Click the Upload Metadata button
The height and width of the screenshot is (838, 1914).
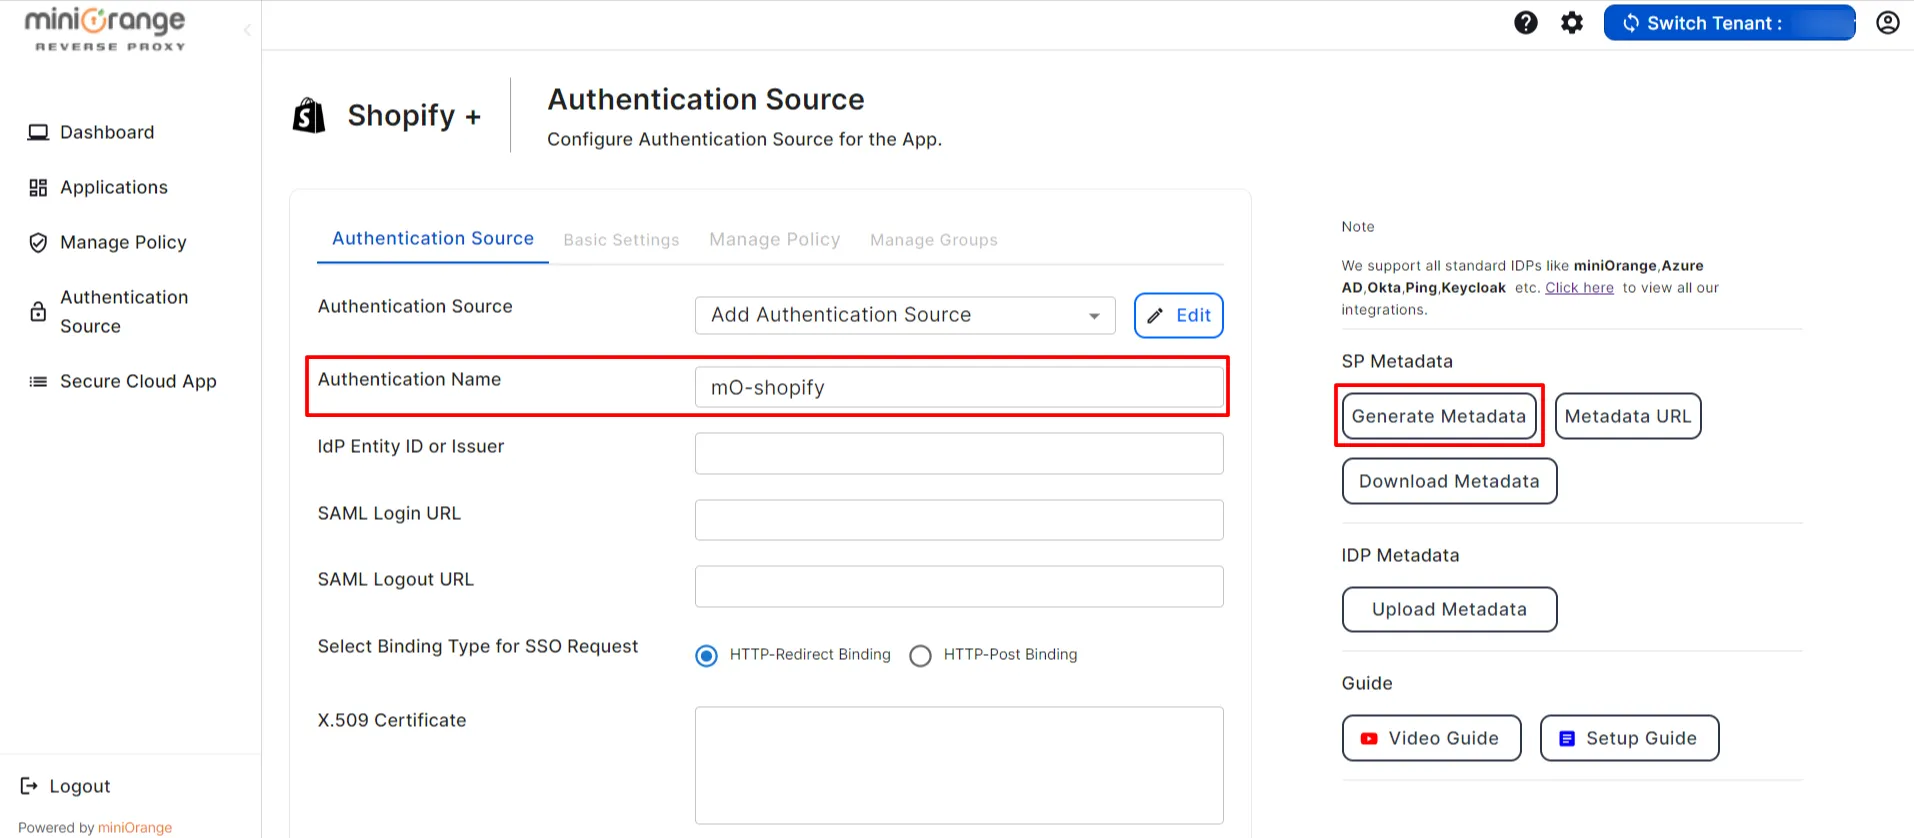(x=1449, y=610)
